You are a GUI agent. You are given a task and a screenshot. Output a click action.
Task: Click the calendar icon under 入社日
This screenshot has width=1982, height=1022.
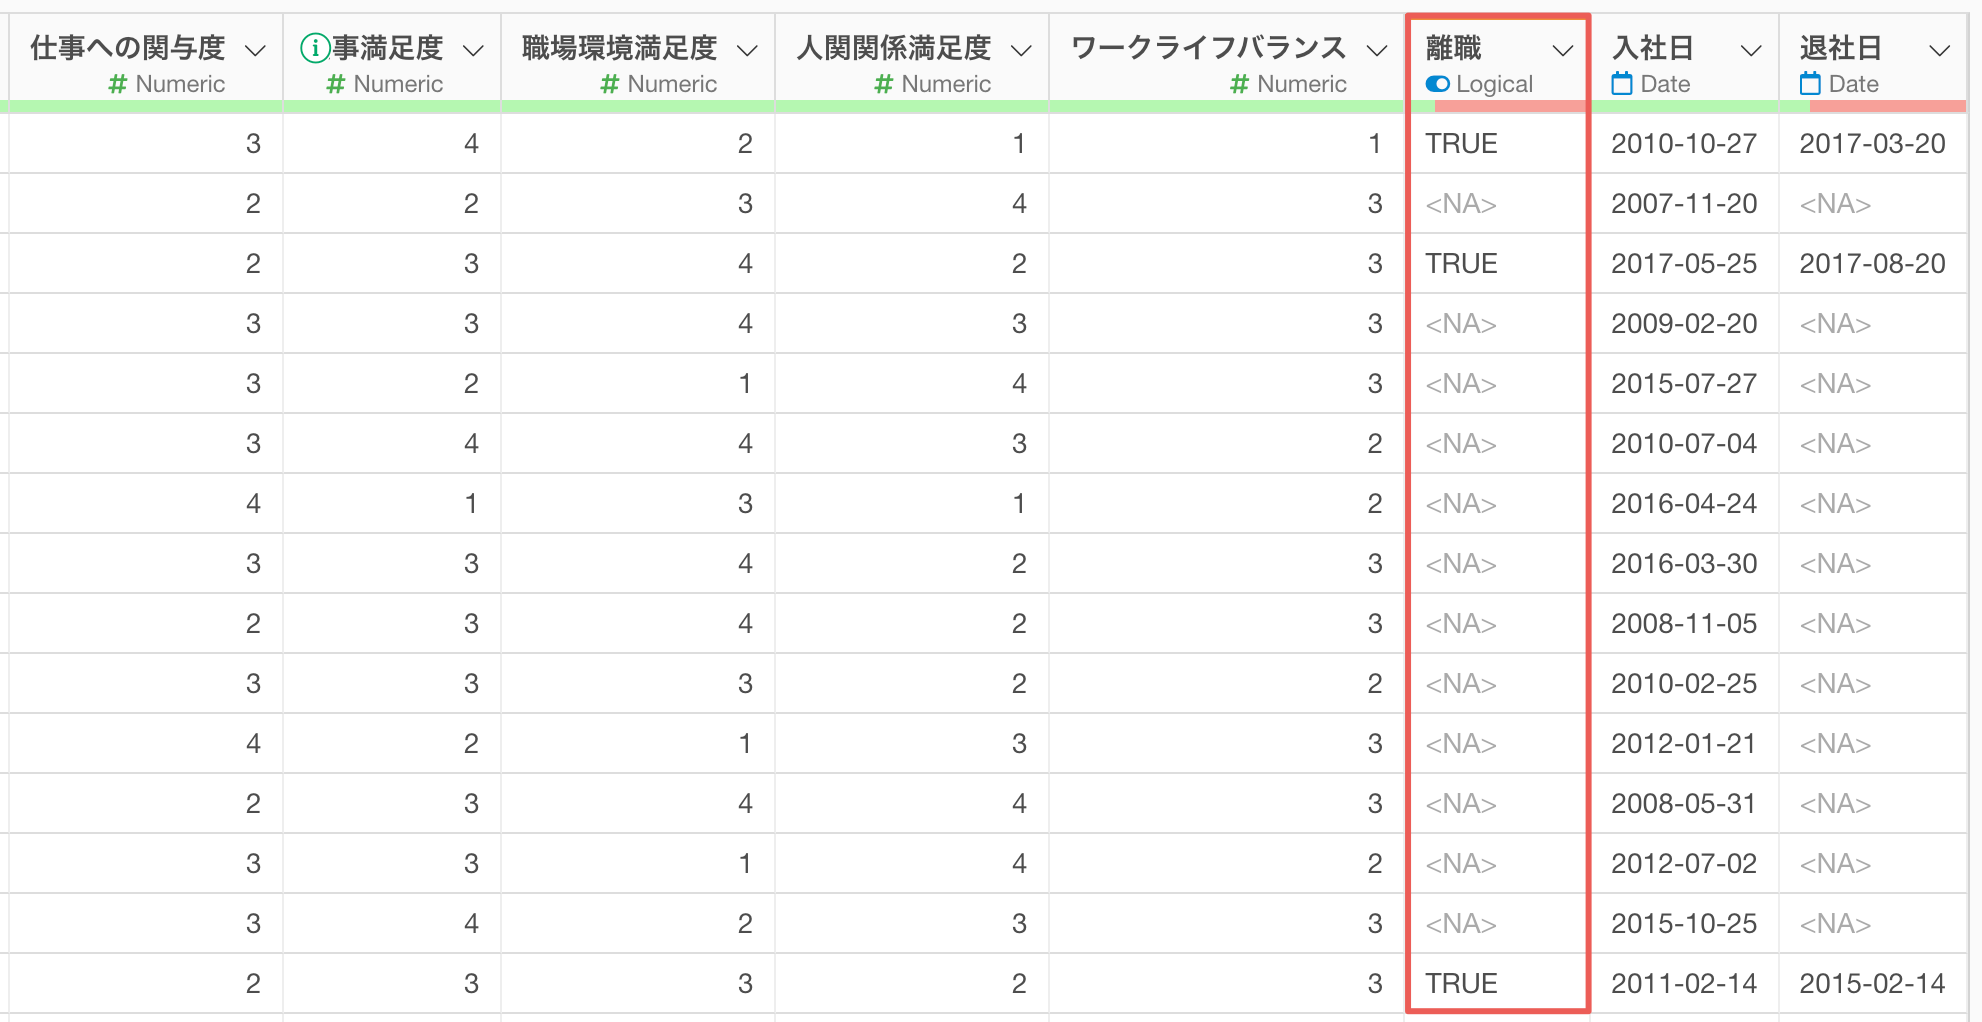pyautogui.click(x=1622, y=84)
